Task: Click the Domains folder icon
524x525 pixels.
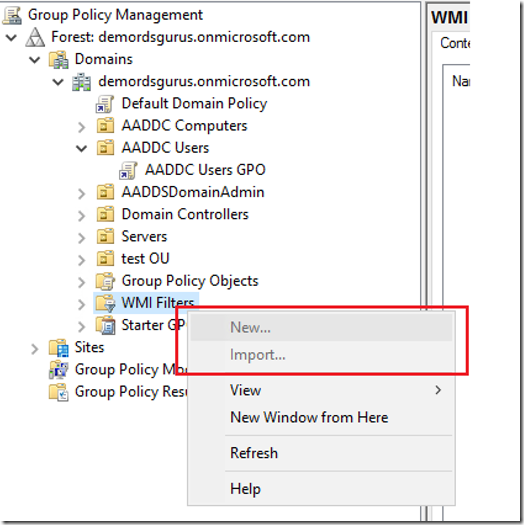Action: point(59,60)
